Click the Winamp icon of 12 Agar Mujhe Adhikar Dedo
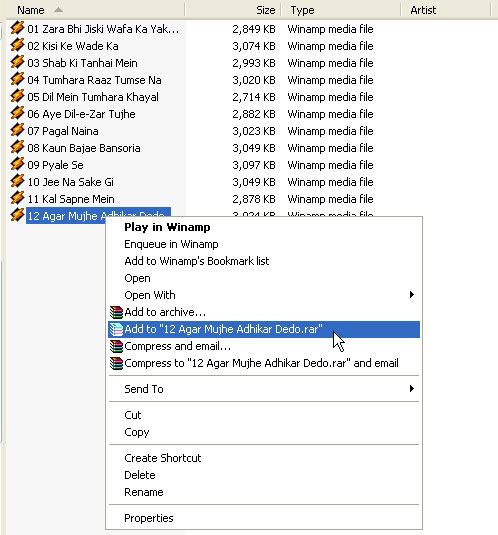The height and width of the screenshot is (535, 498). click(x=17, y=215)
